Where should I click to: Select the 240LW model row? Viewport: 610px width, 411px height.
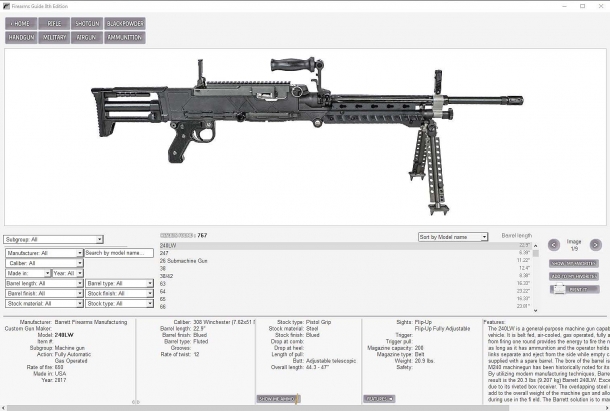click(x=345, y=246)
